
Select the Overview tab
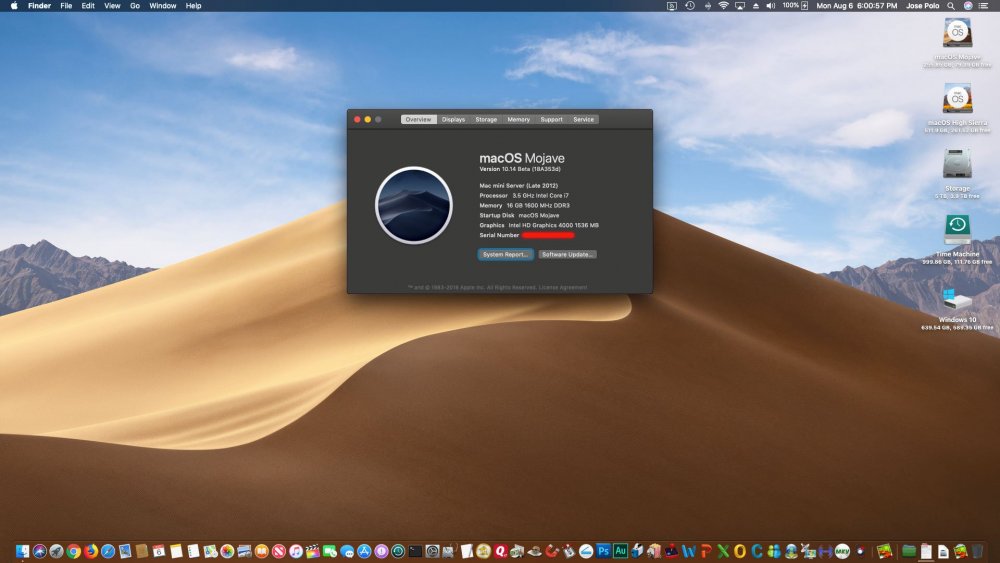pos(418,119)
